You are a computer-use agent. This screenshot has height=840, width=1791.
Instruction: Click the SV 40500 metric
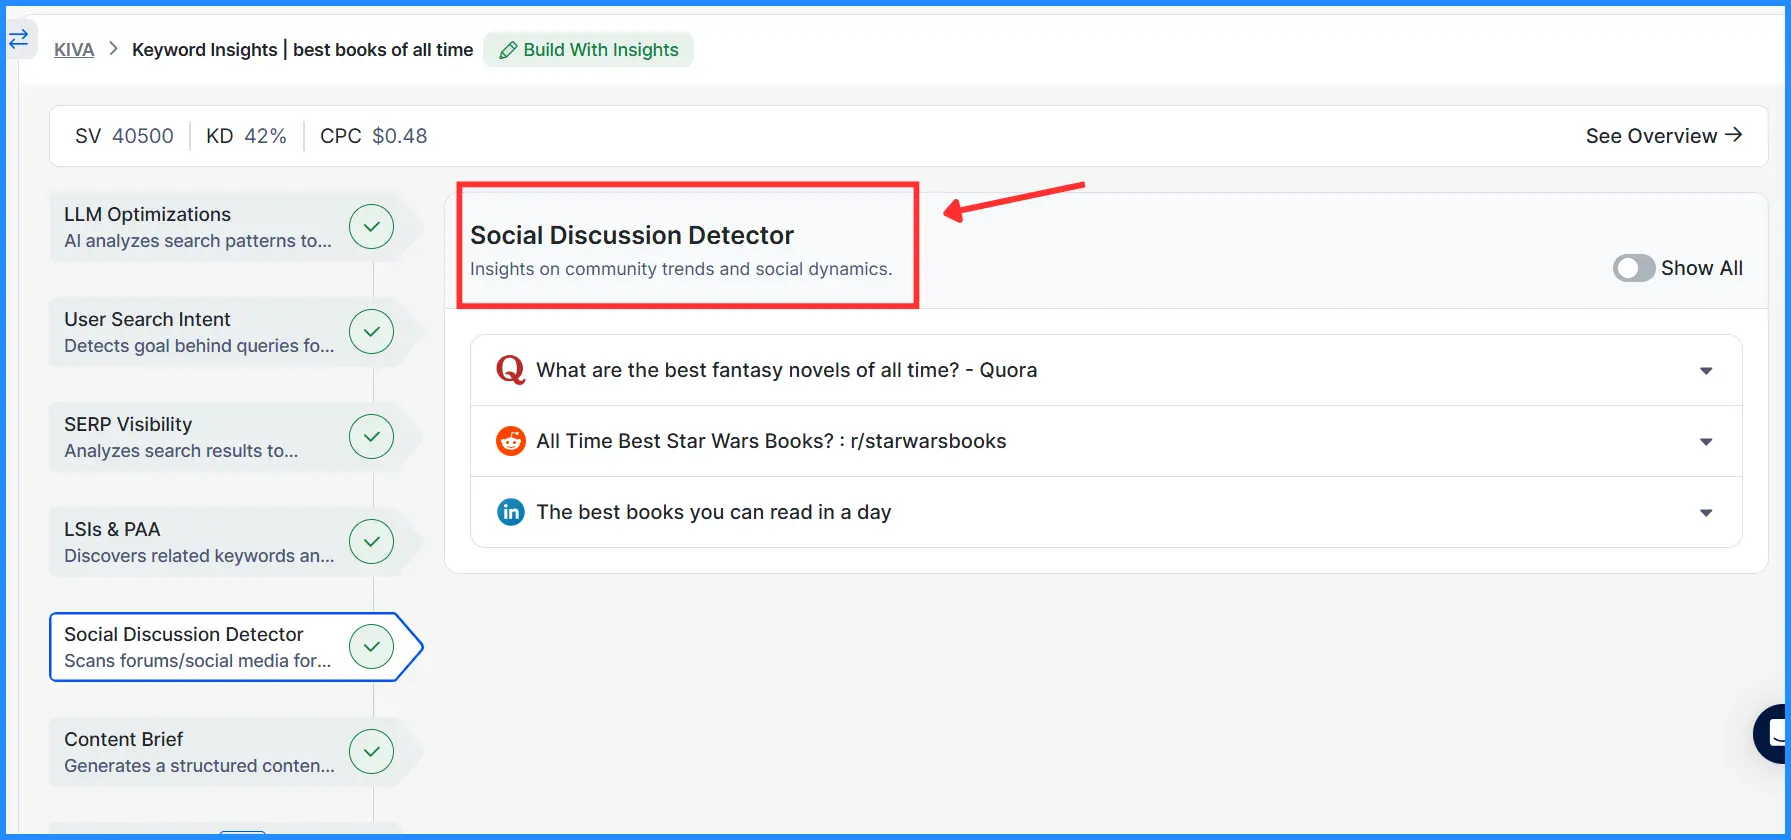[124, 136]
